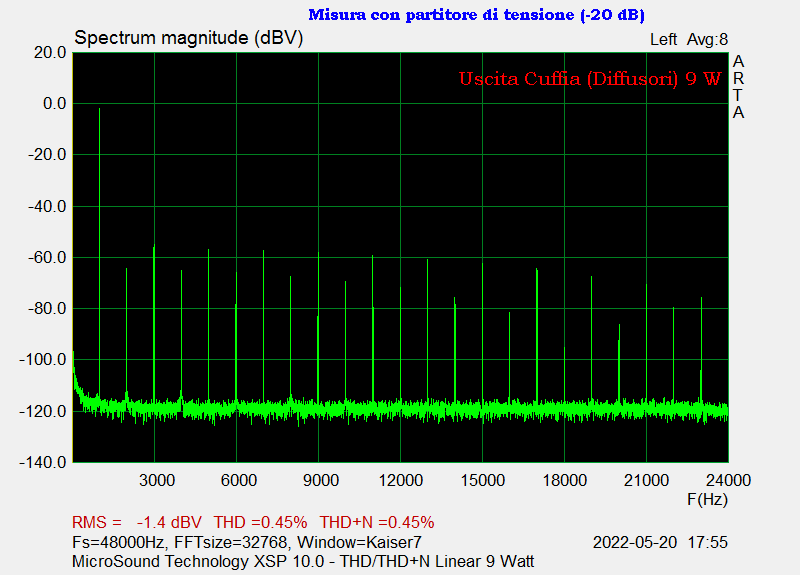The width and height of the screenshot is (800, 575).
Task: Click the 'THD+N =0.45%' readout
Action: click(x=377, y=522)
